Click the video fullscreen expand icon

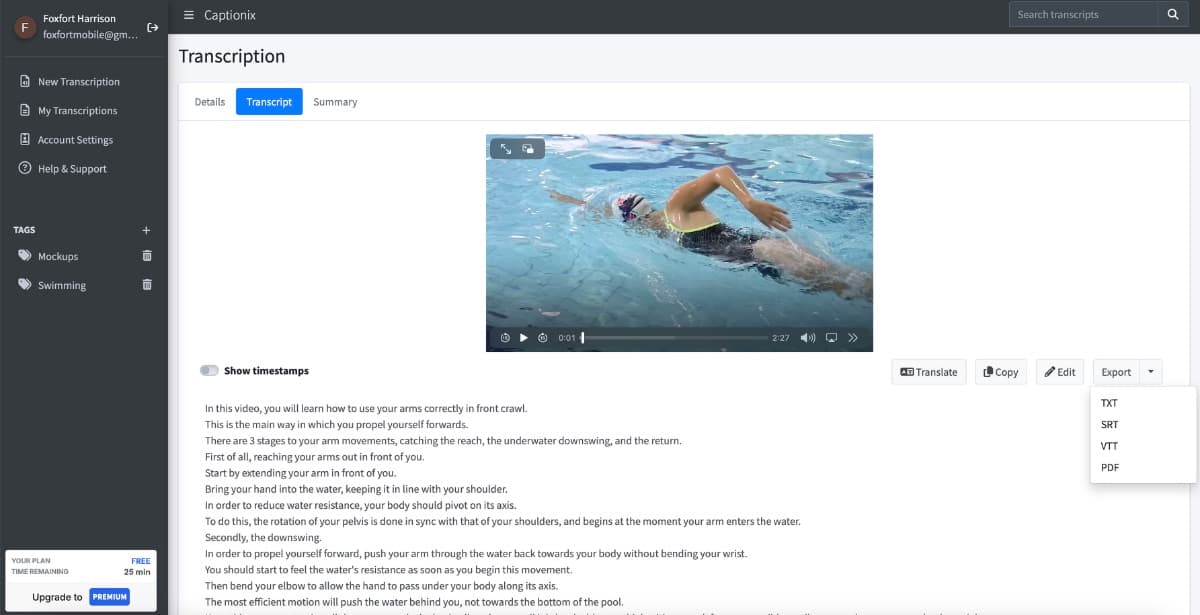pyautogui.click(x=506, y=149)
